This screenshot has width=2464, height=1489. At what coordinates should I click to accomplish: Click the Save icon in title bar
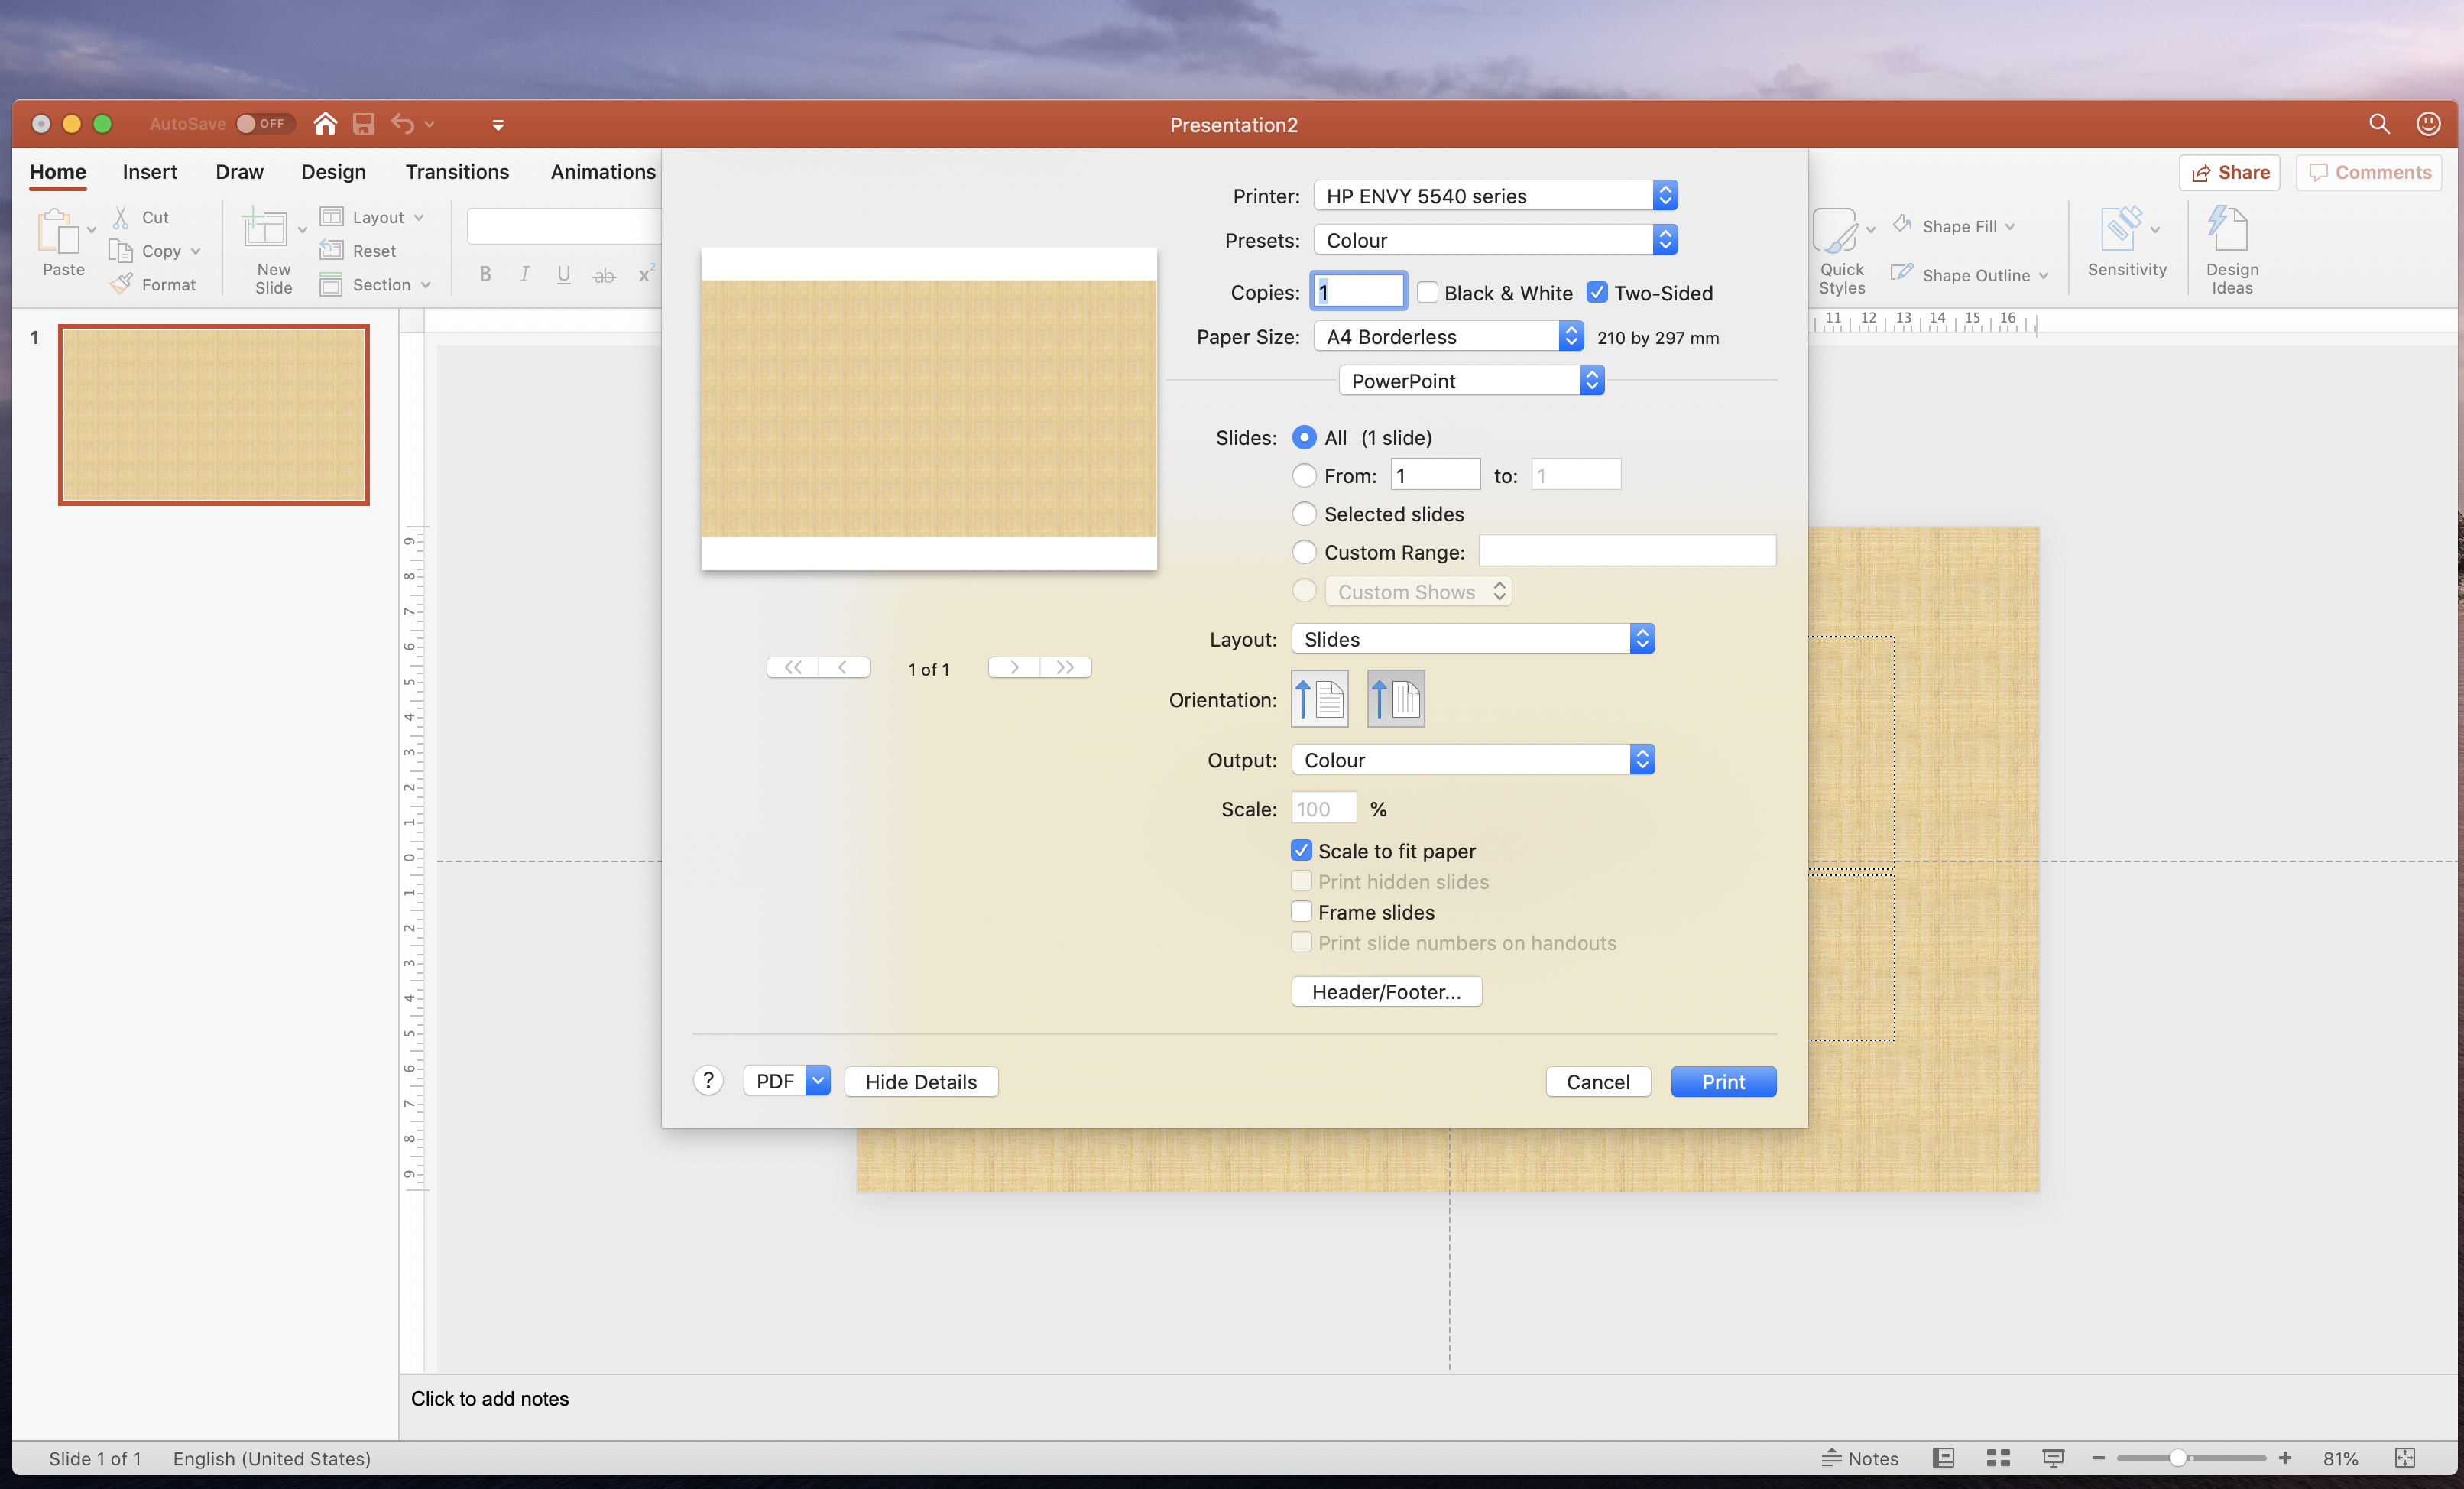tap(364, 124)
